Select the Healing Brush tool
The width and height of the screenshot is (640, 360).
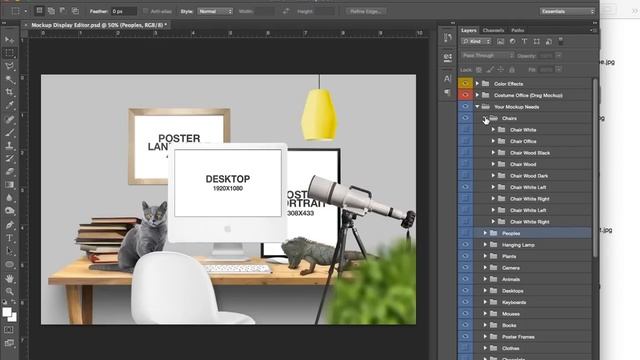9,119
